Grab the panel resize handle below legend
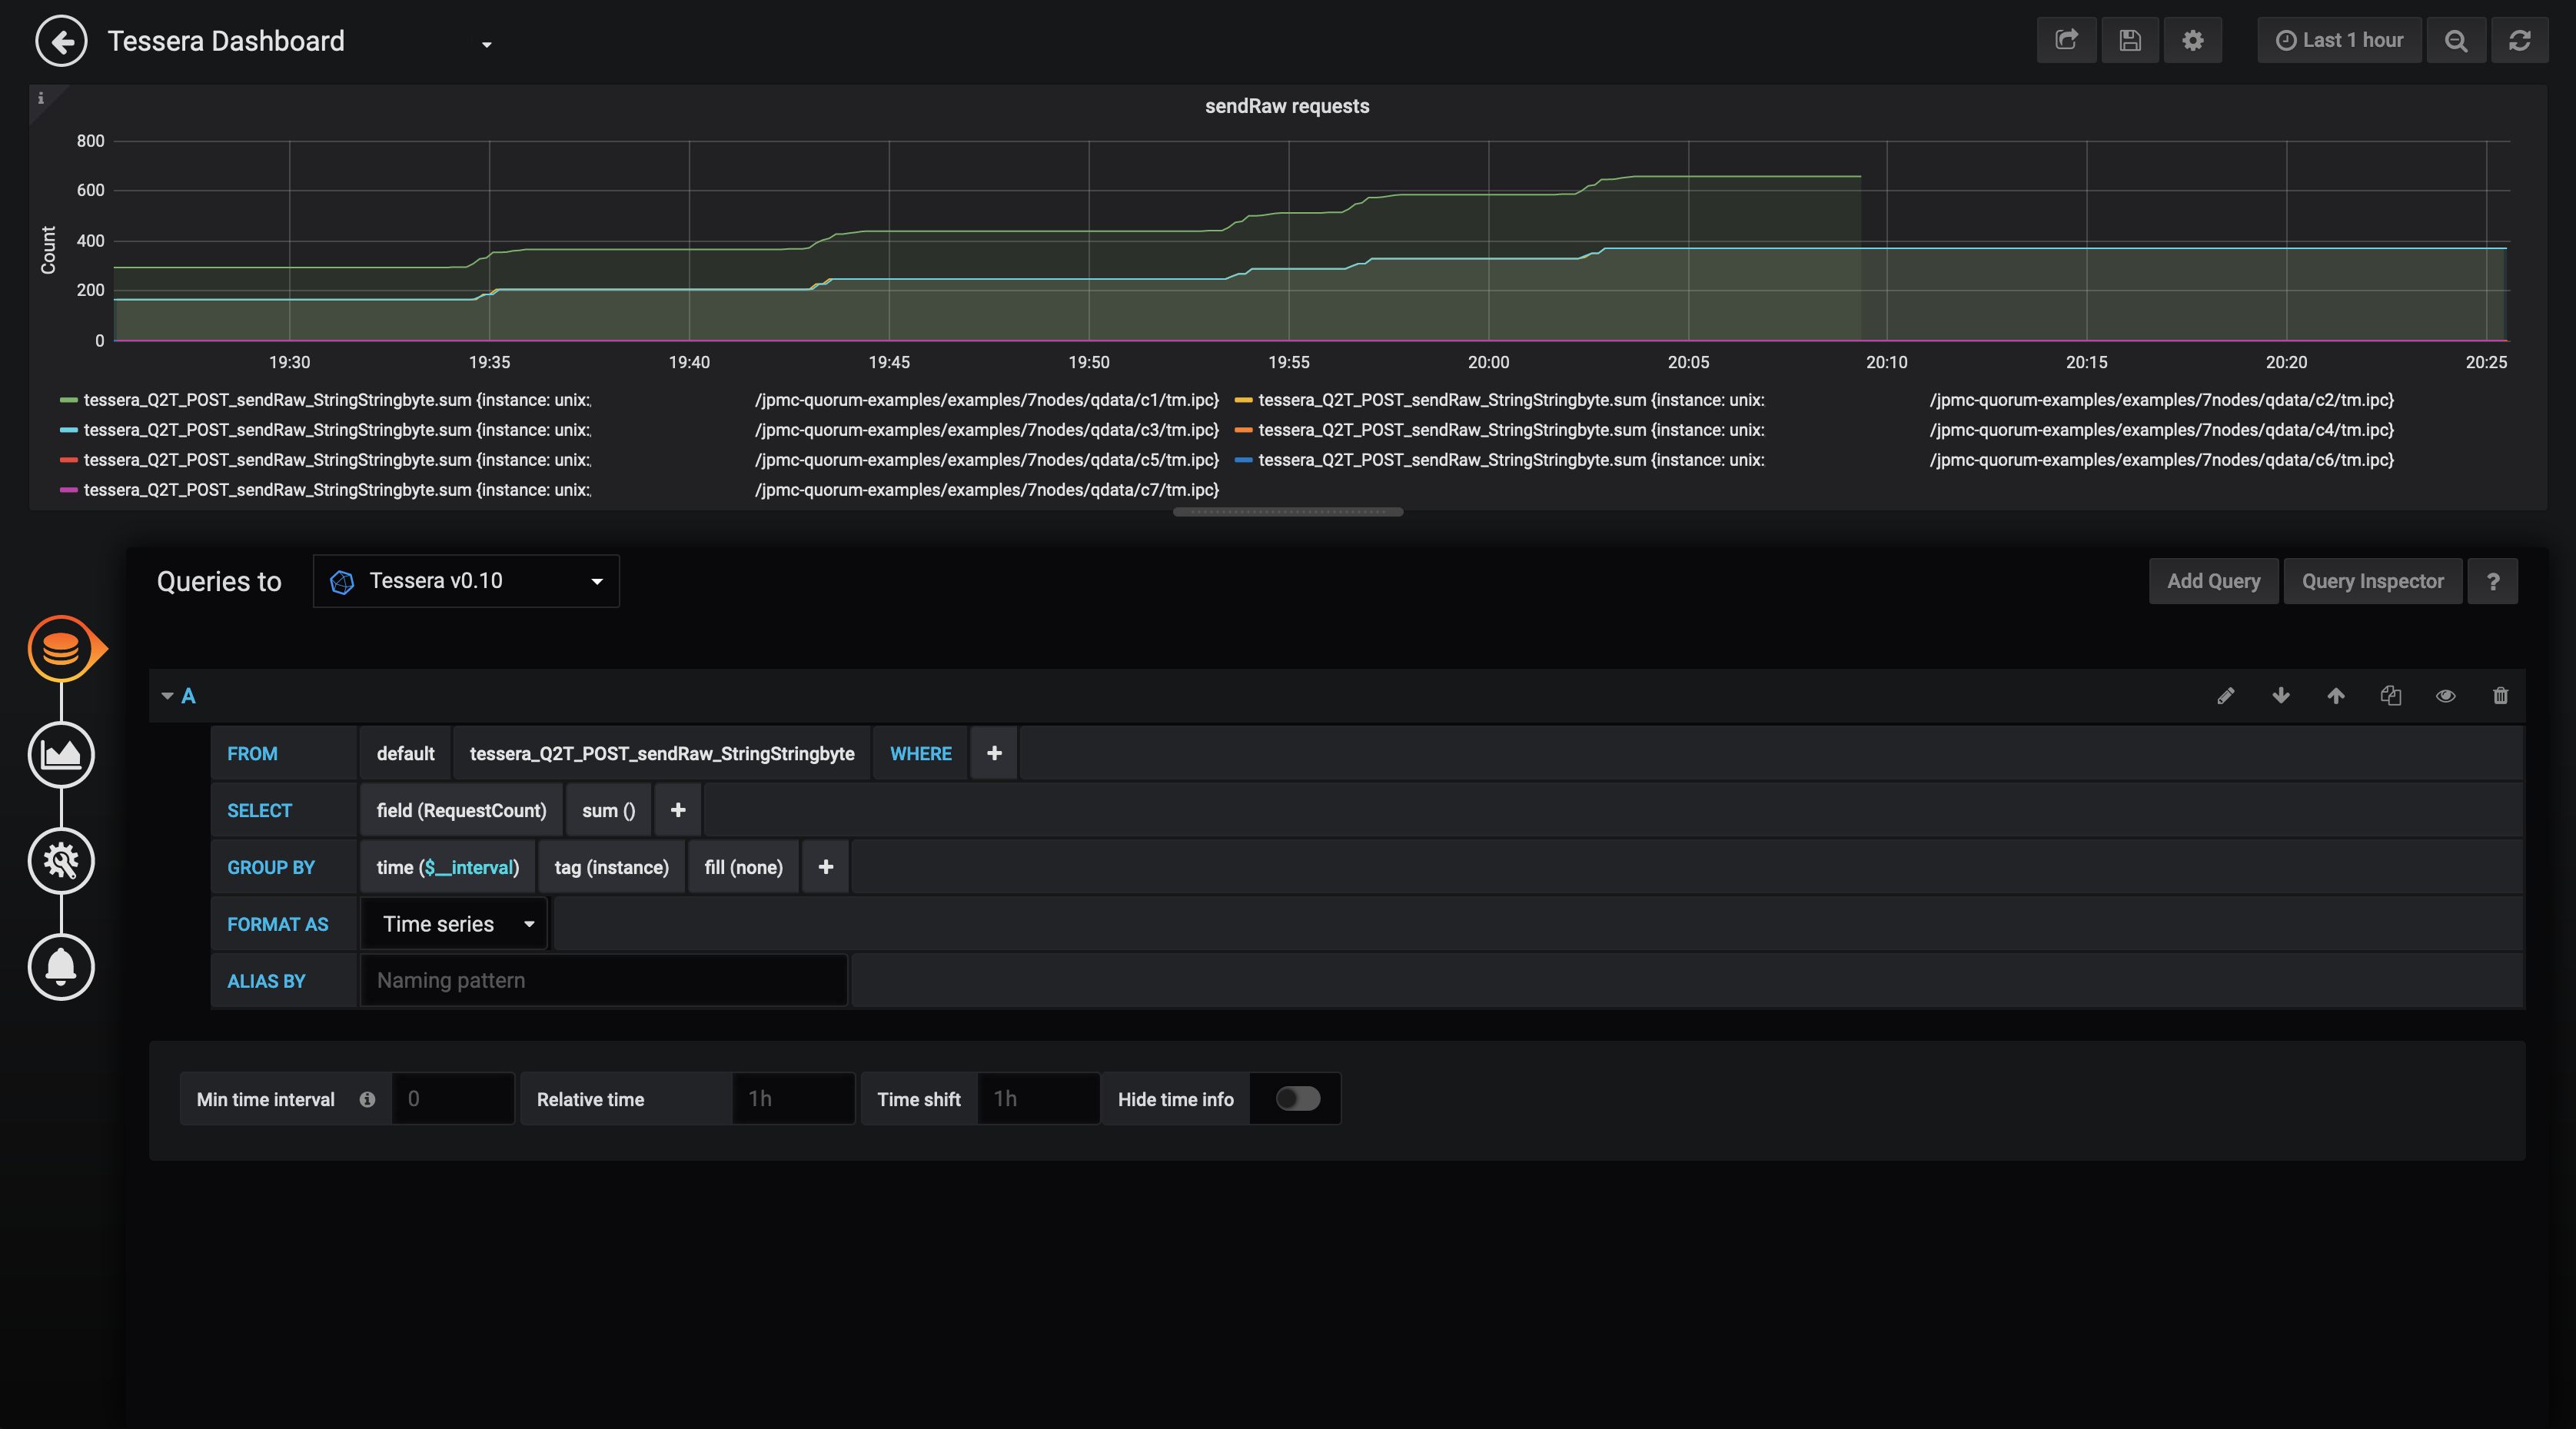 pyautogui.click(x=1288, y=513)
